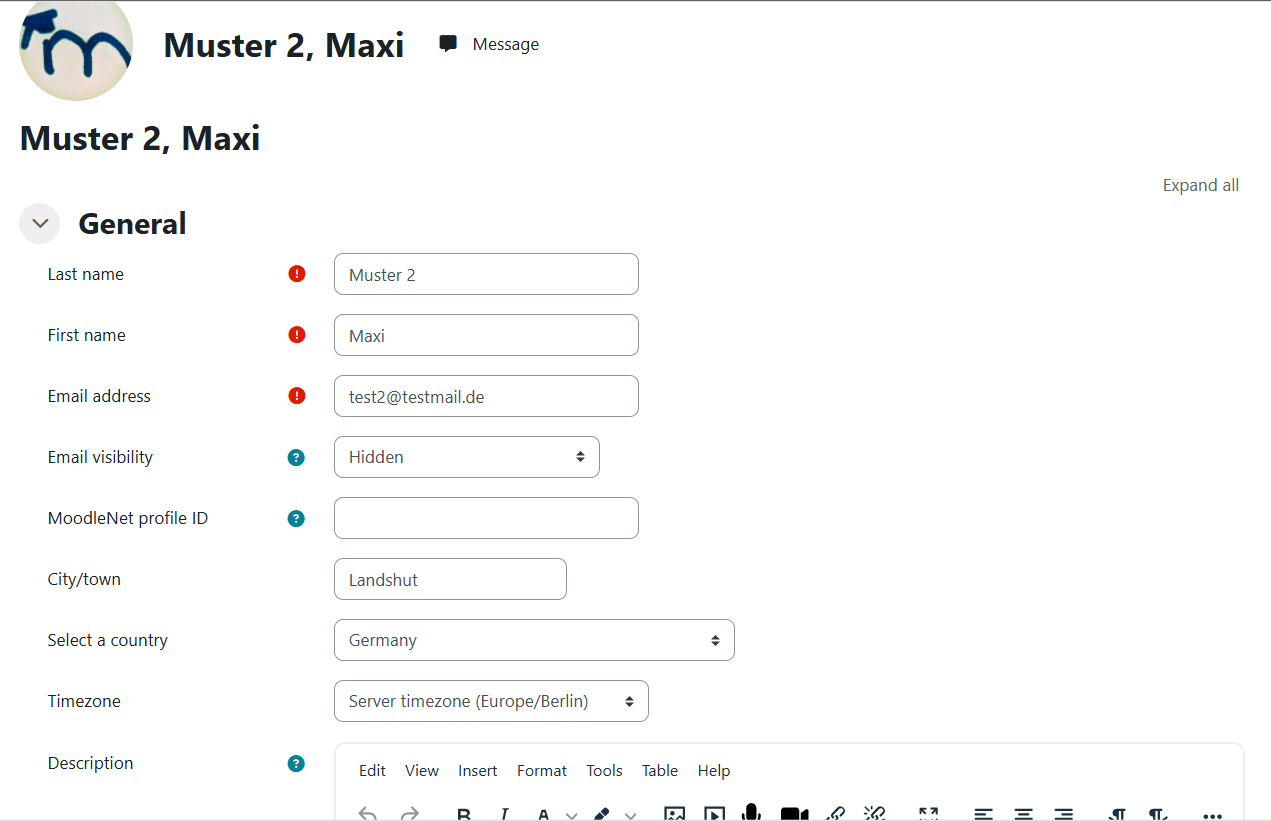
Task: Open the Format menu in editor
Action: click(x=541, y=771)
